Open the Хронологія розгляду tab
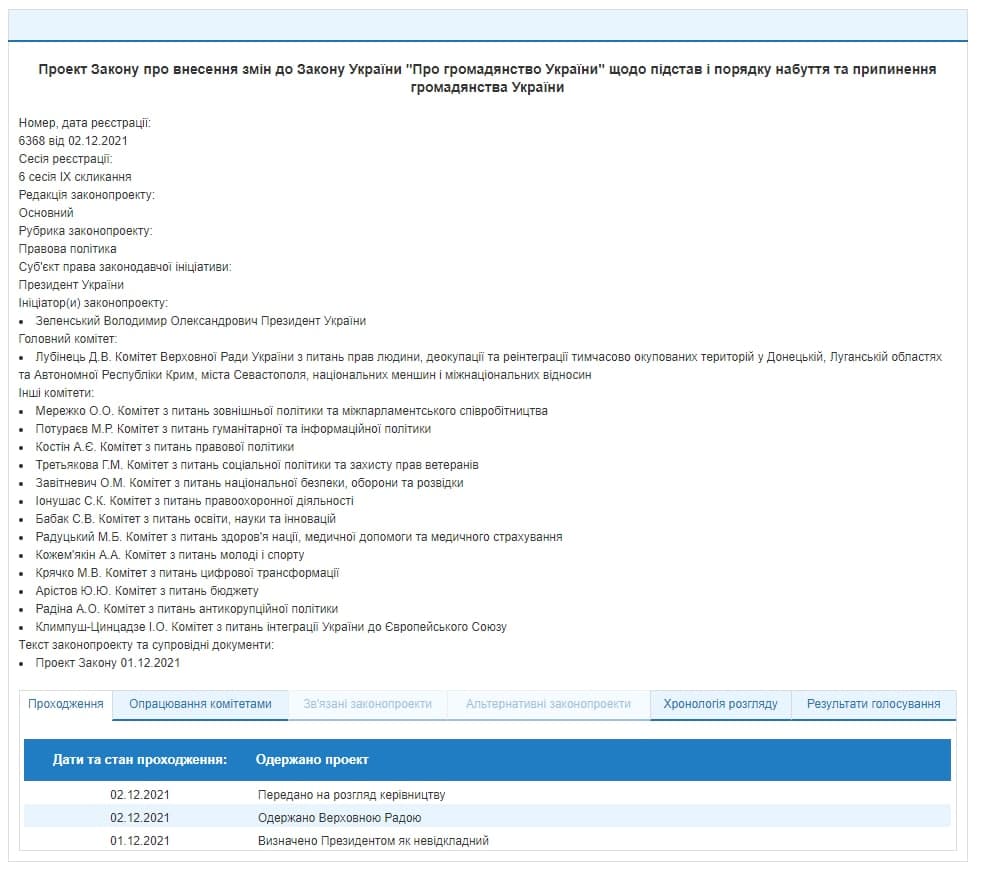 (720, 704)
